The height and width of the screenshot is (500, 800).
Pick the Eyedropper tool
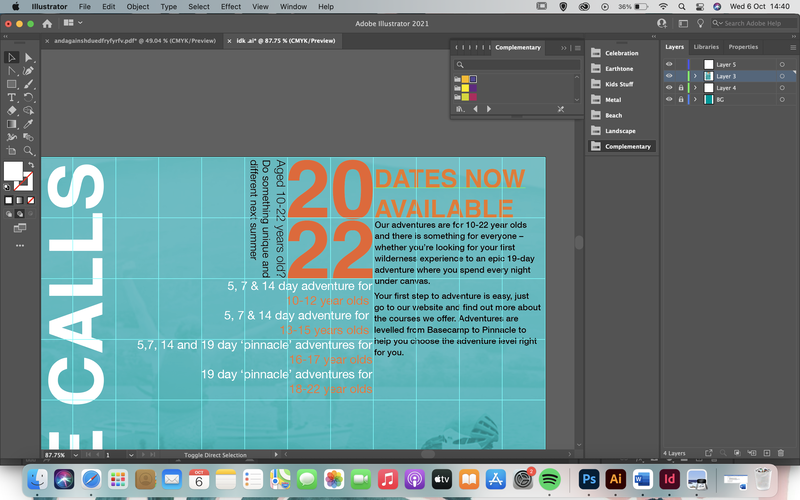[x=29, y=124]
